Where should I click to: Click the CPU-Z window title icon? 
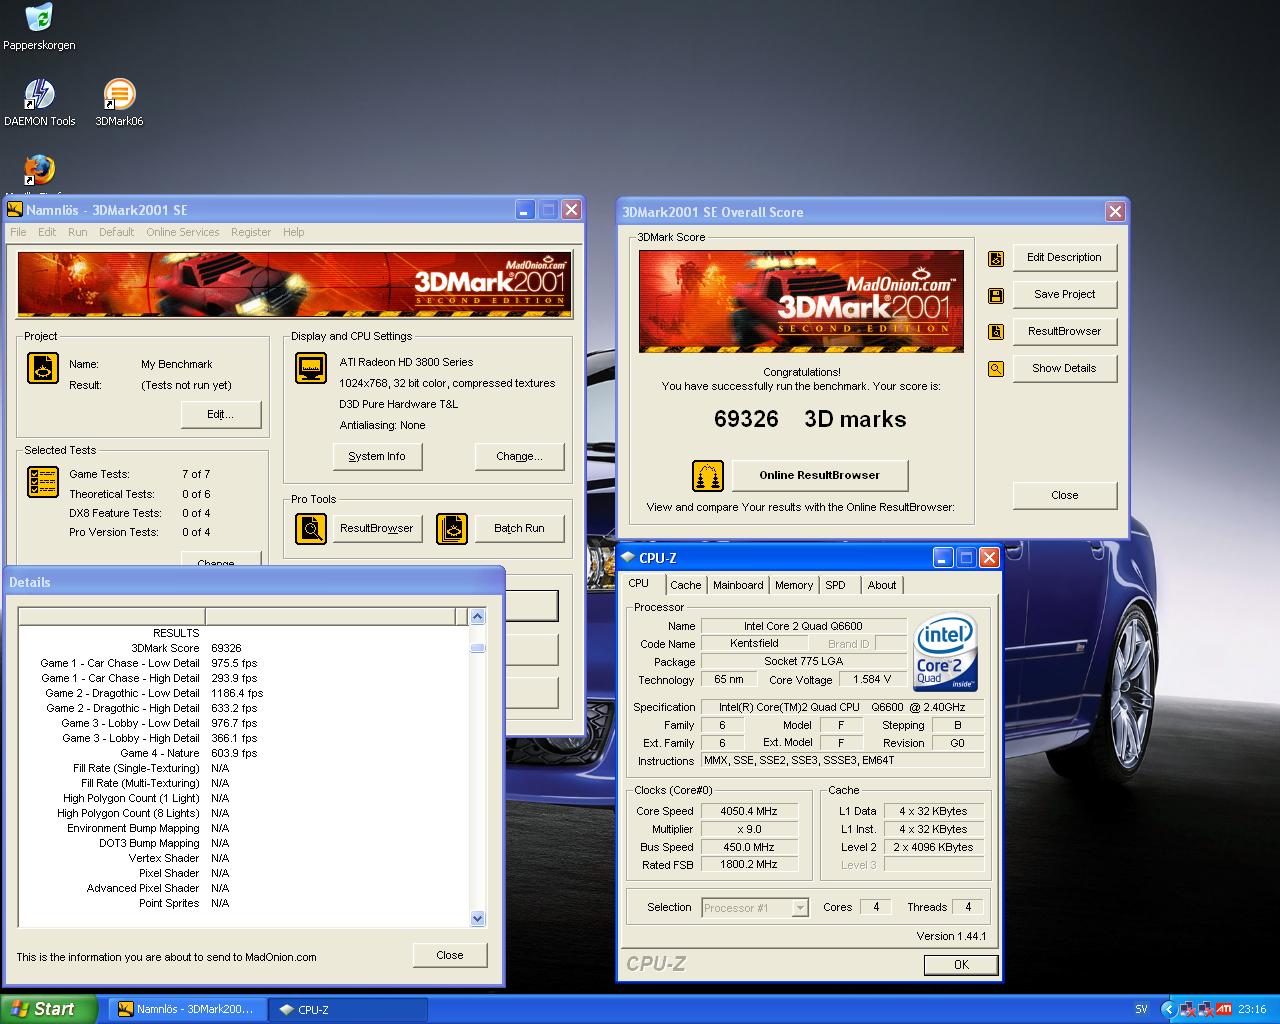[627, 558]
